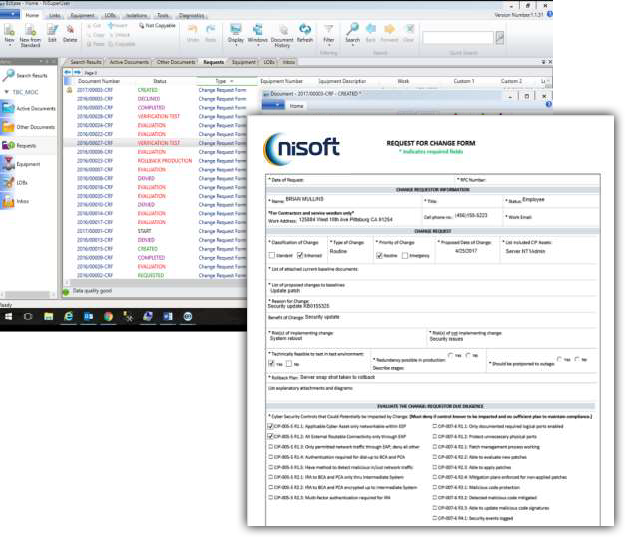Click the quick search input field

click(x=458, y=38)
